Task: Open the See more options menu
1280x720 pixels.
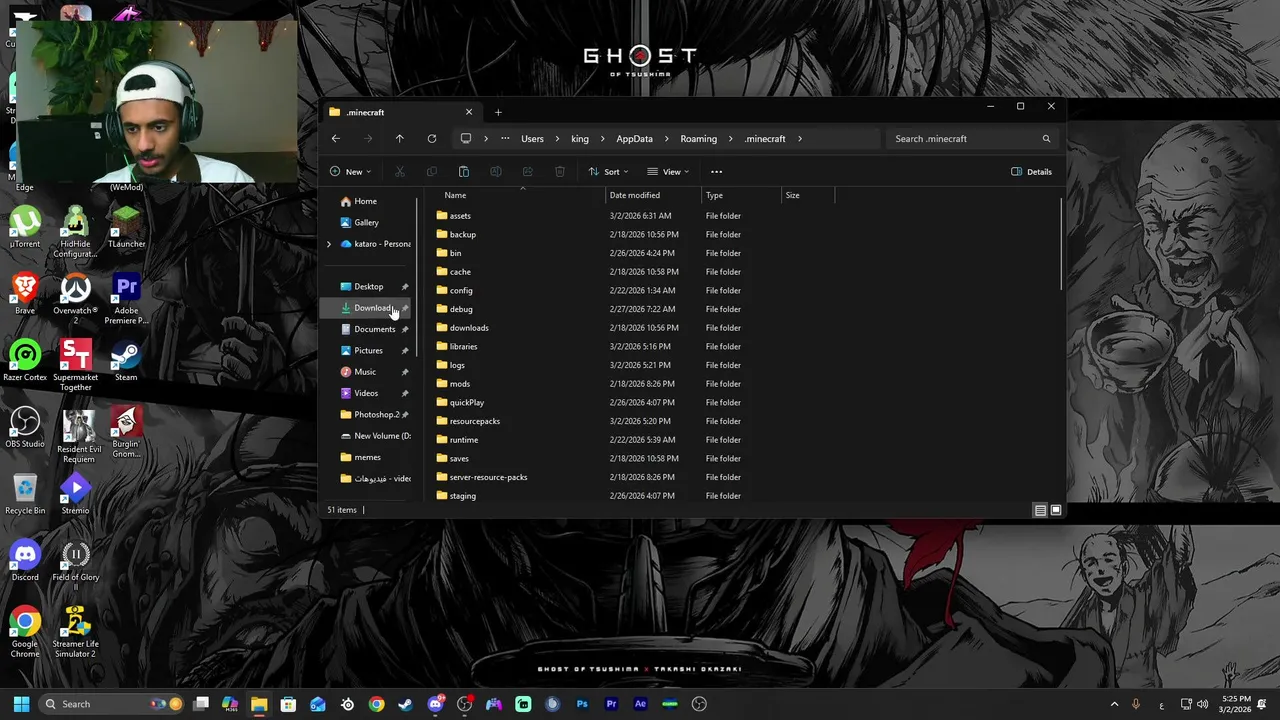Action: tap(716, 172)
